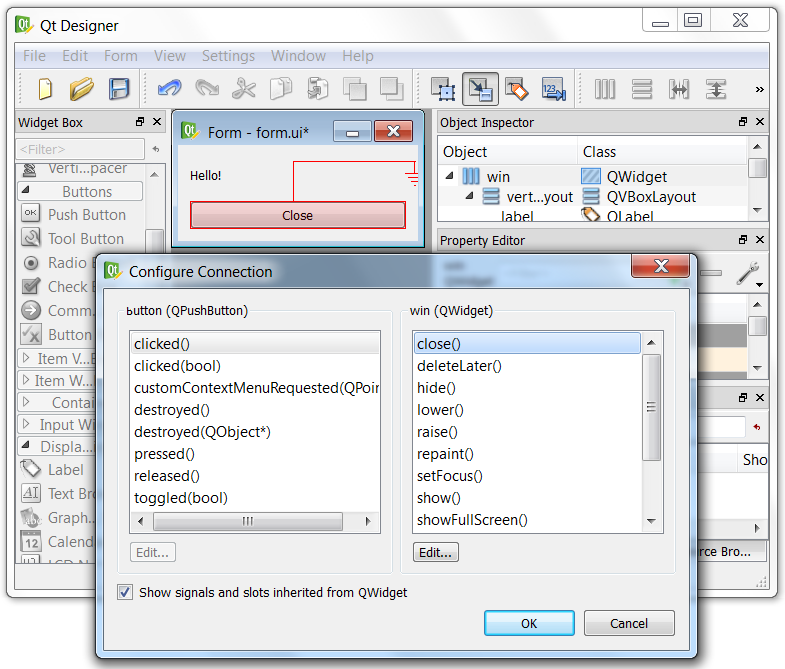Select the clicked(bool) signal
This screenshot has width=785, height=669.
pyautogui.click(x=254, y=366)
